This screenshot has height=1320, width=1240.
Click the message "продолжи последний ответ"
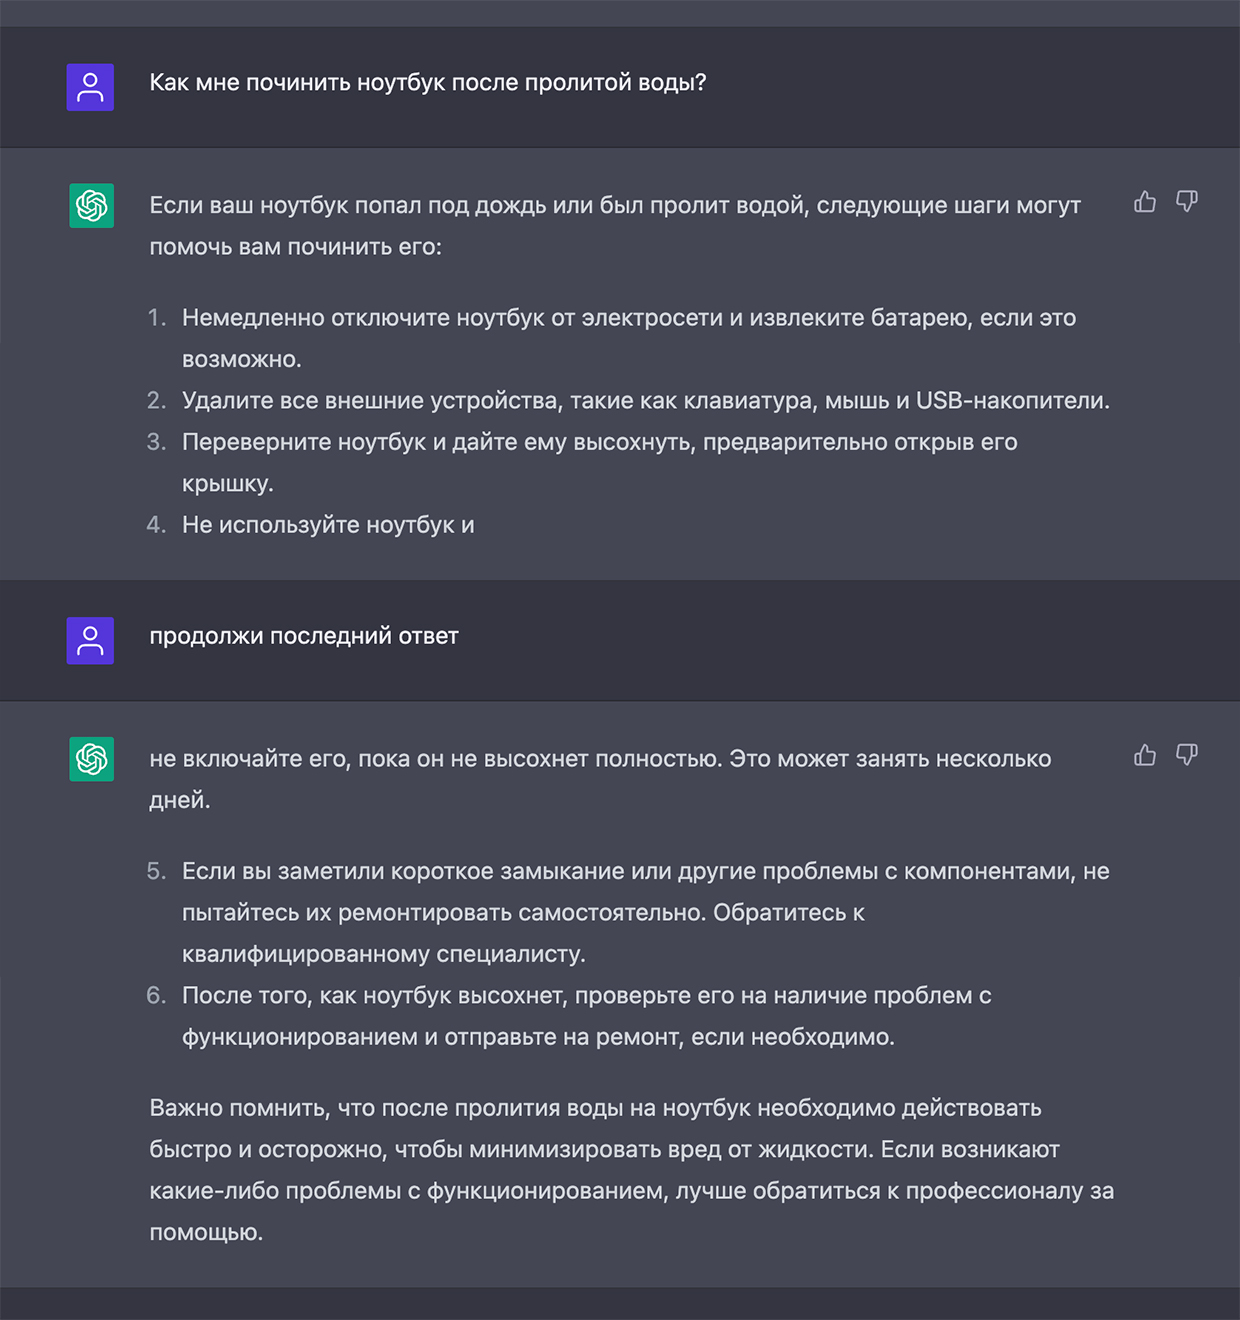pos(304,636)
